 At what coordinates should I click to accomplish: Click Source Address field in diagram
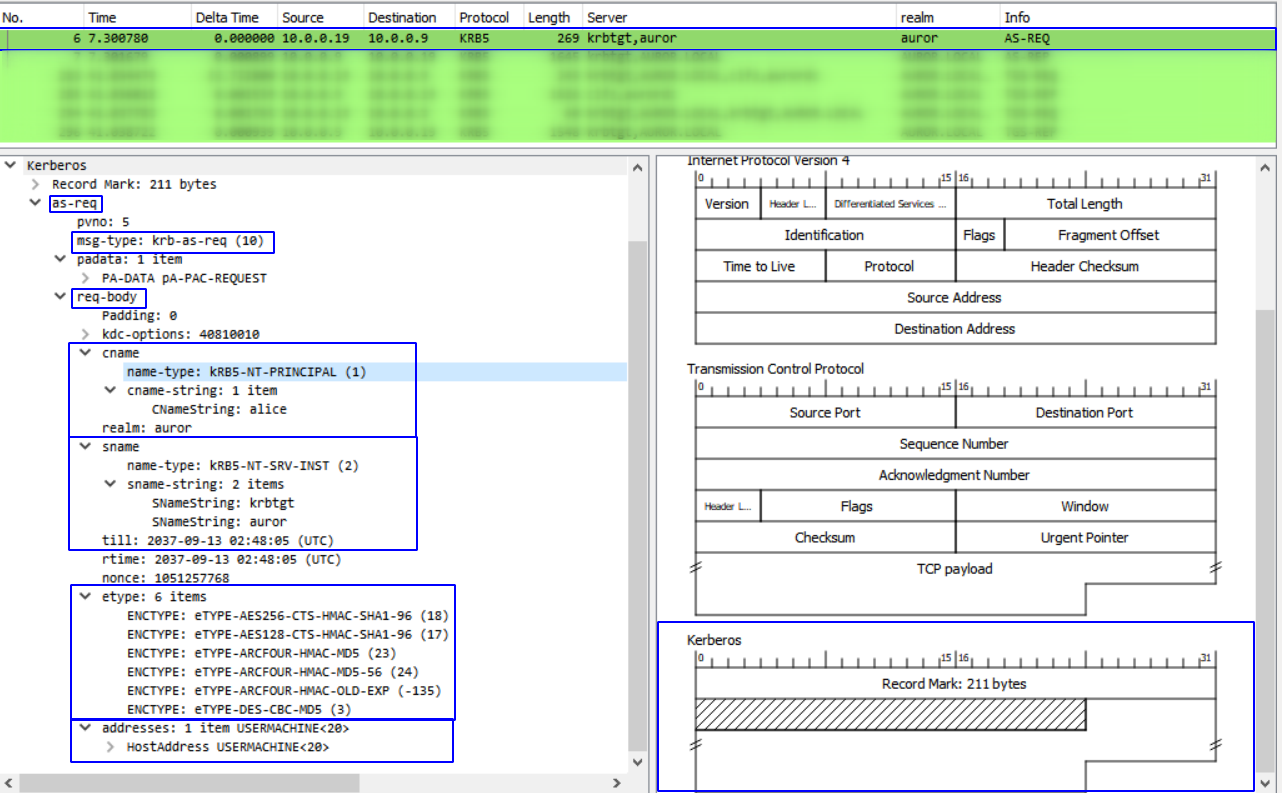(955, 297)
